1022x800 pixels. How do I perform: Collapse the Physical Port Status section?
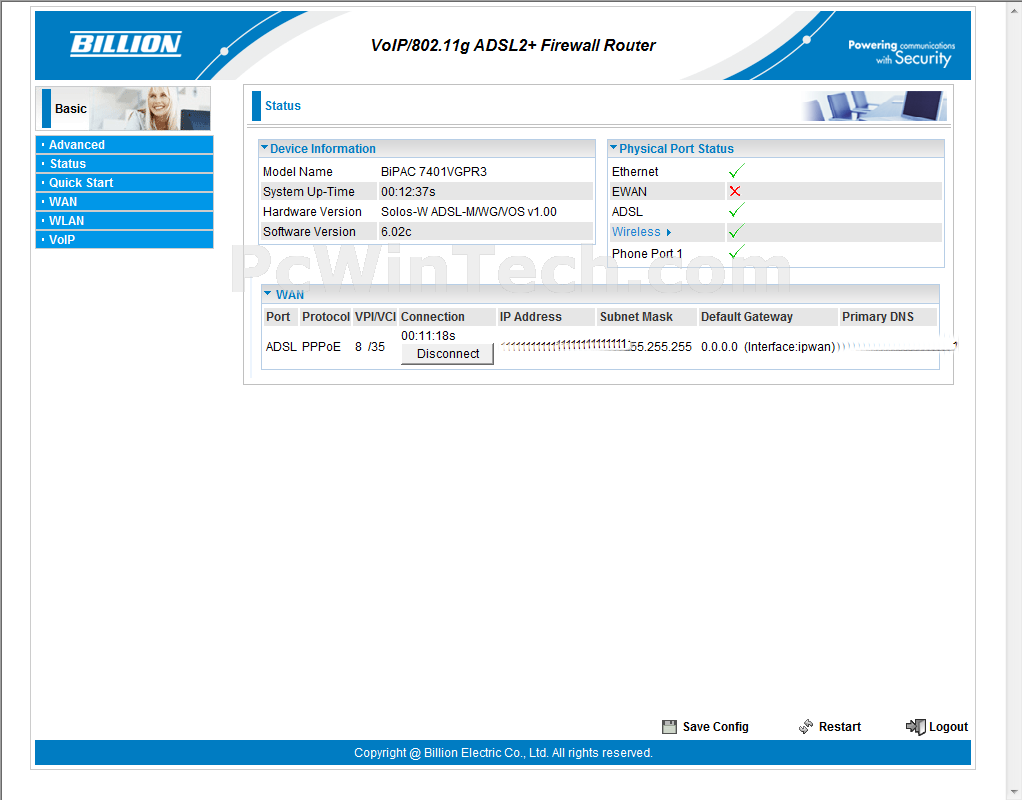coord(613,148)
